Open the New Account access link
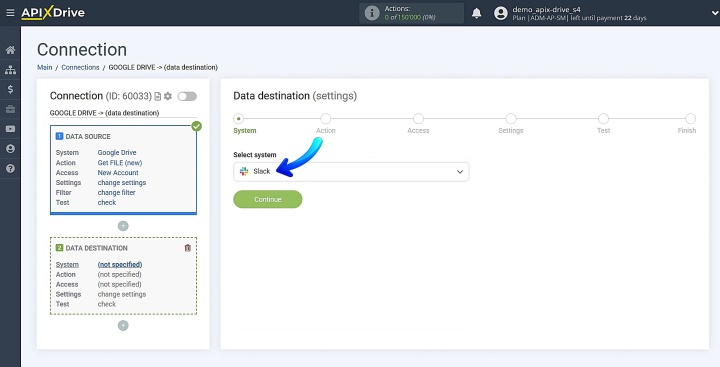The image size is (720, 367). (118, 173)
